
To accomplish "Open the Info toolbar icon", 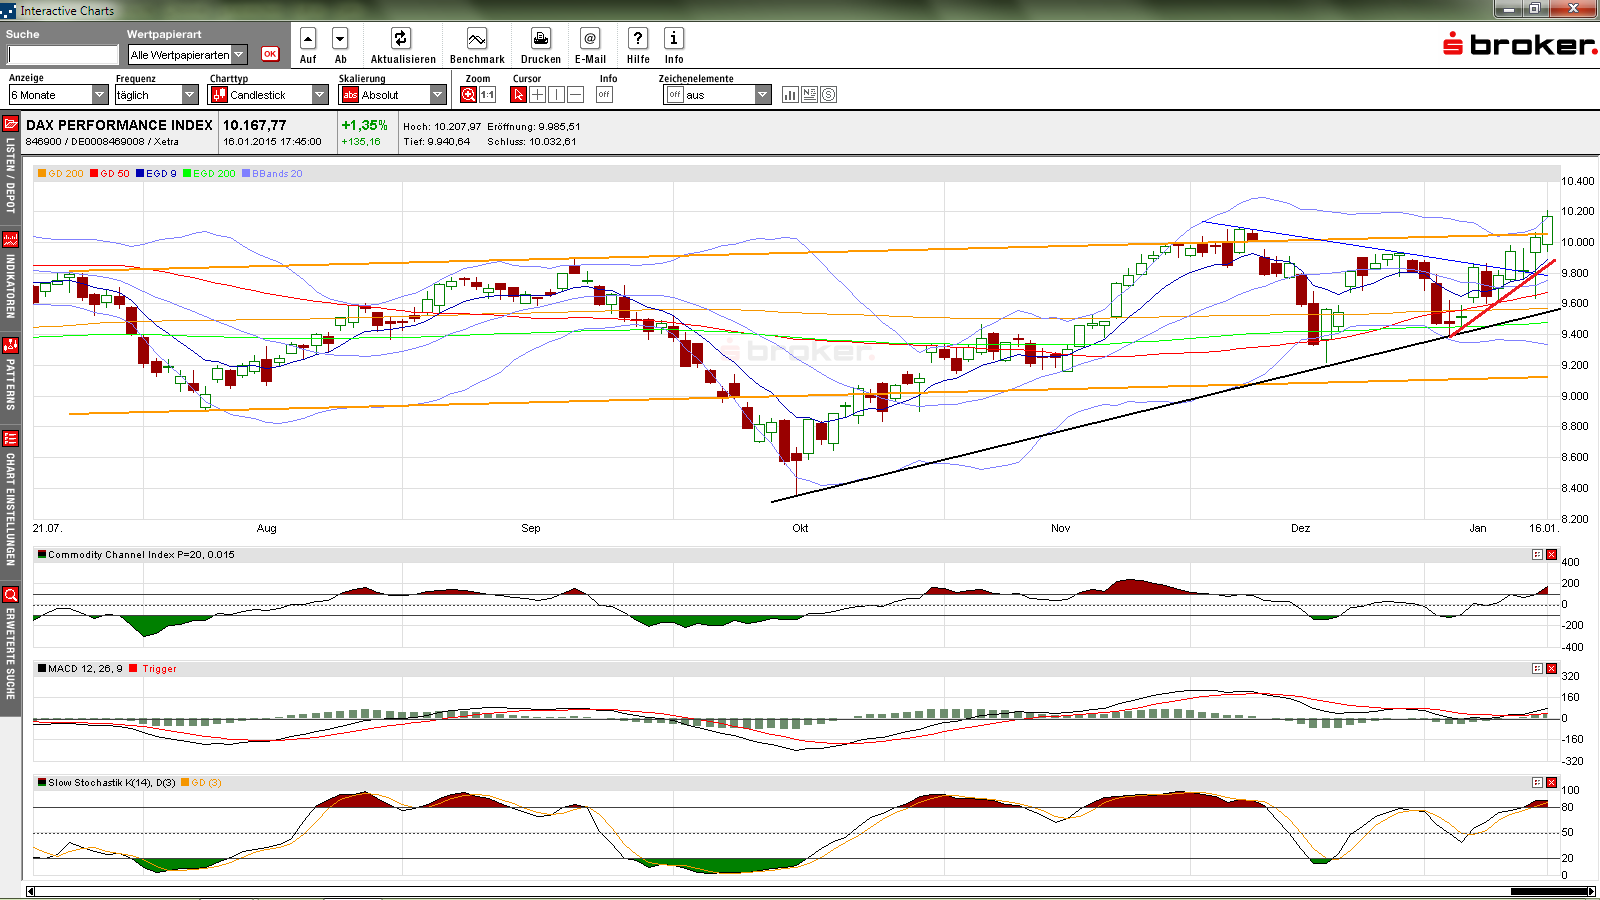I will 674,39.
